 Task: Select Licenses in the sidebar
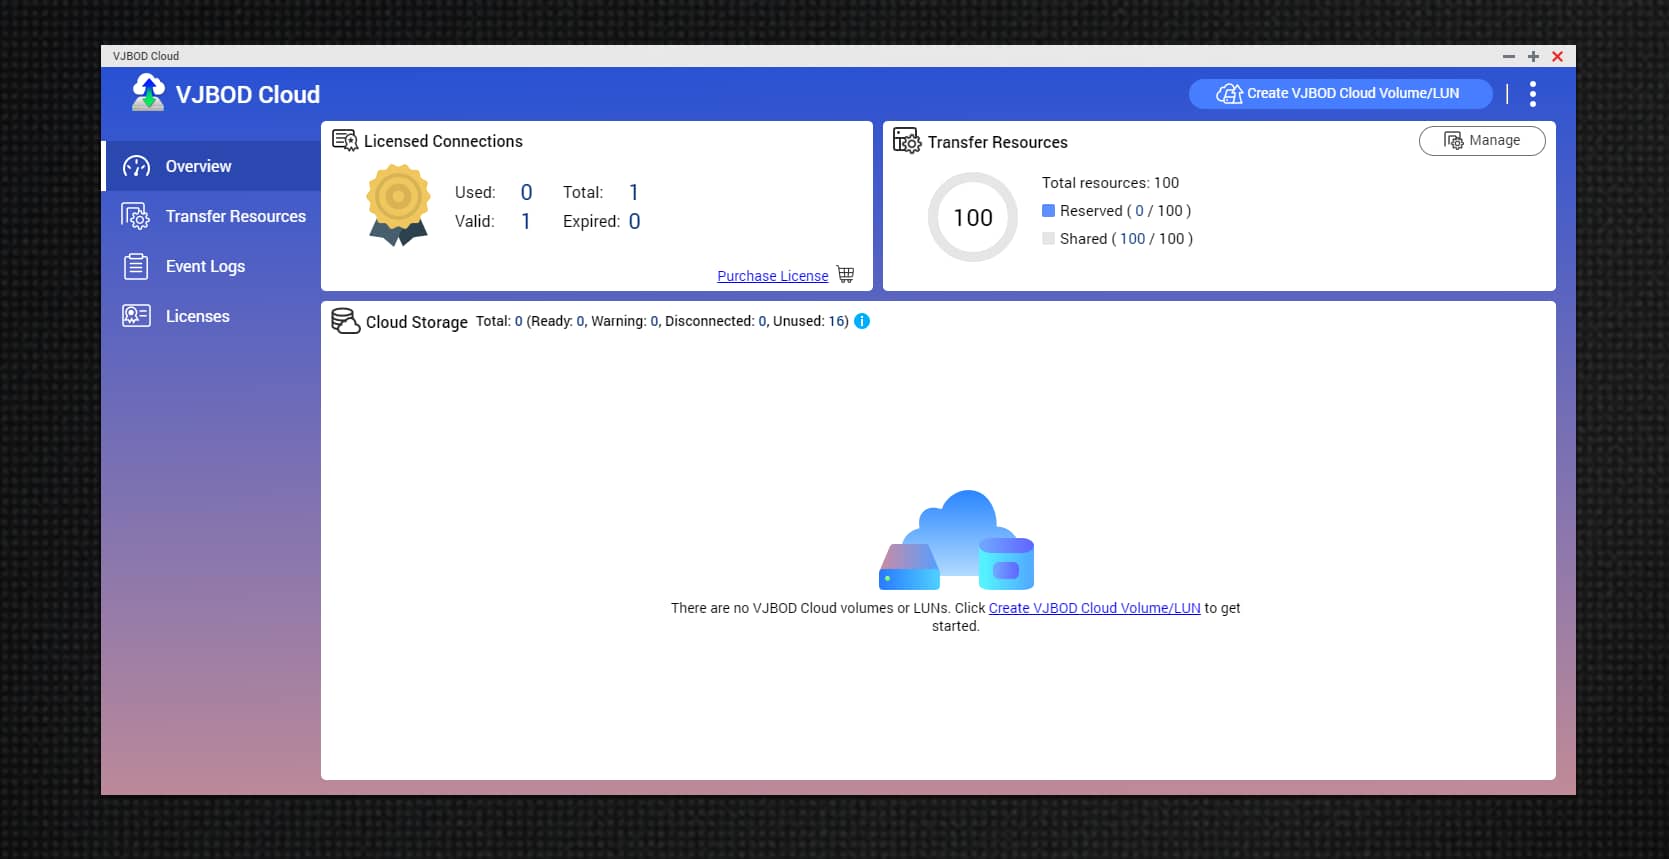point(212,316)
